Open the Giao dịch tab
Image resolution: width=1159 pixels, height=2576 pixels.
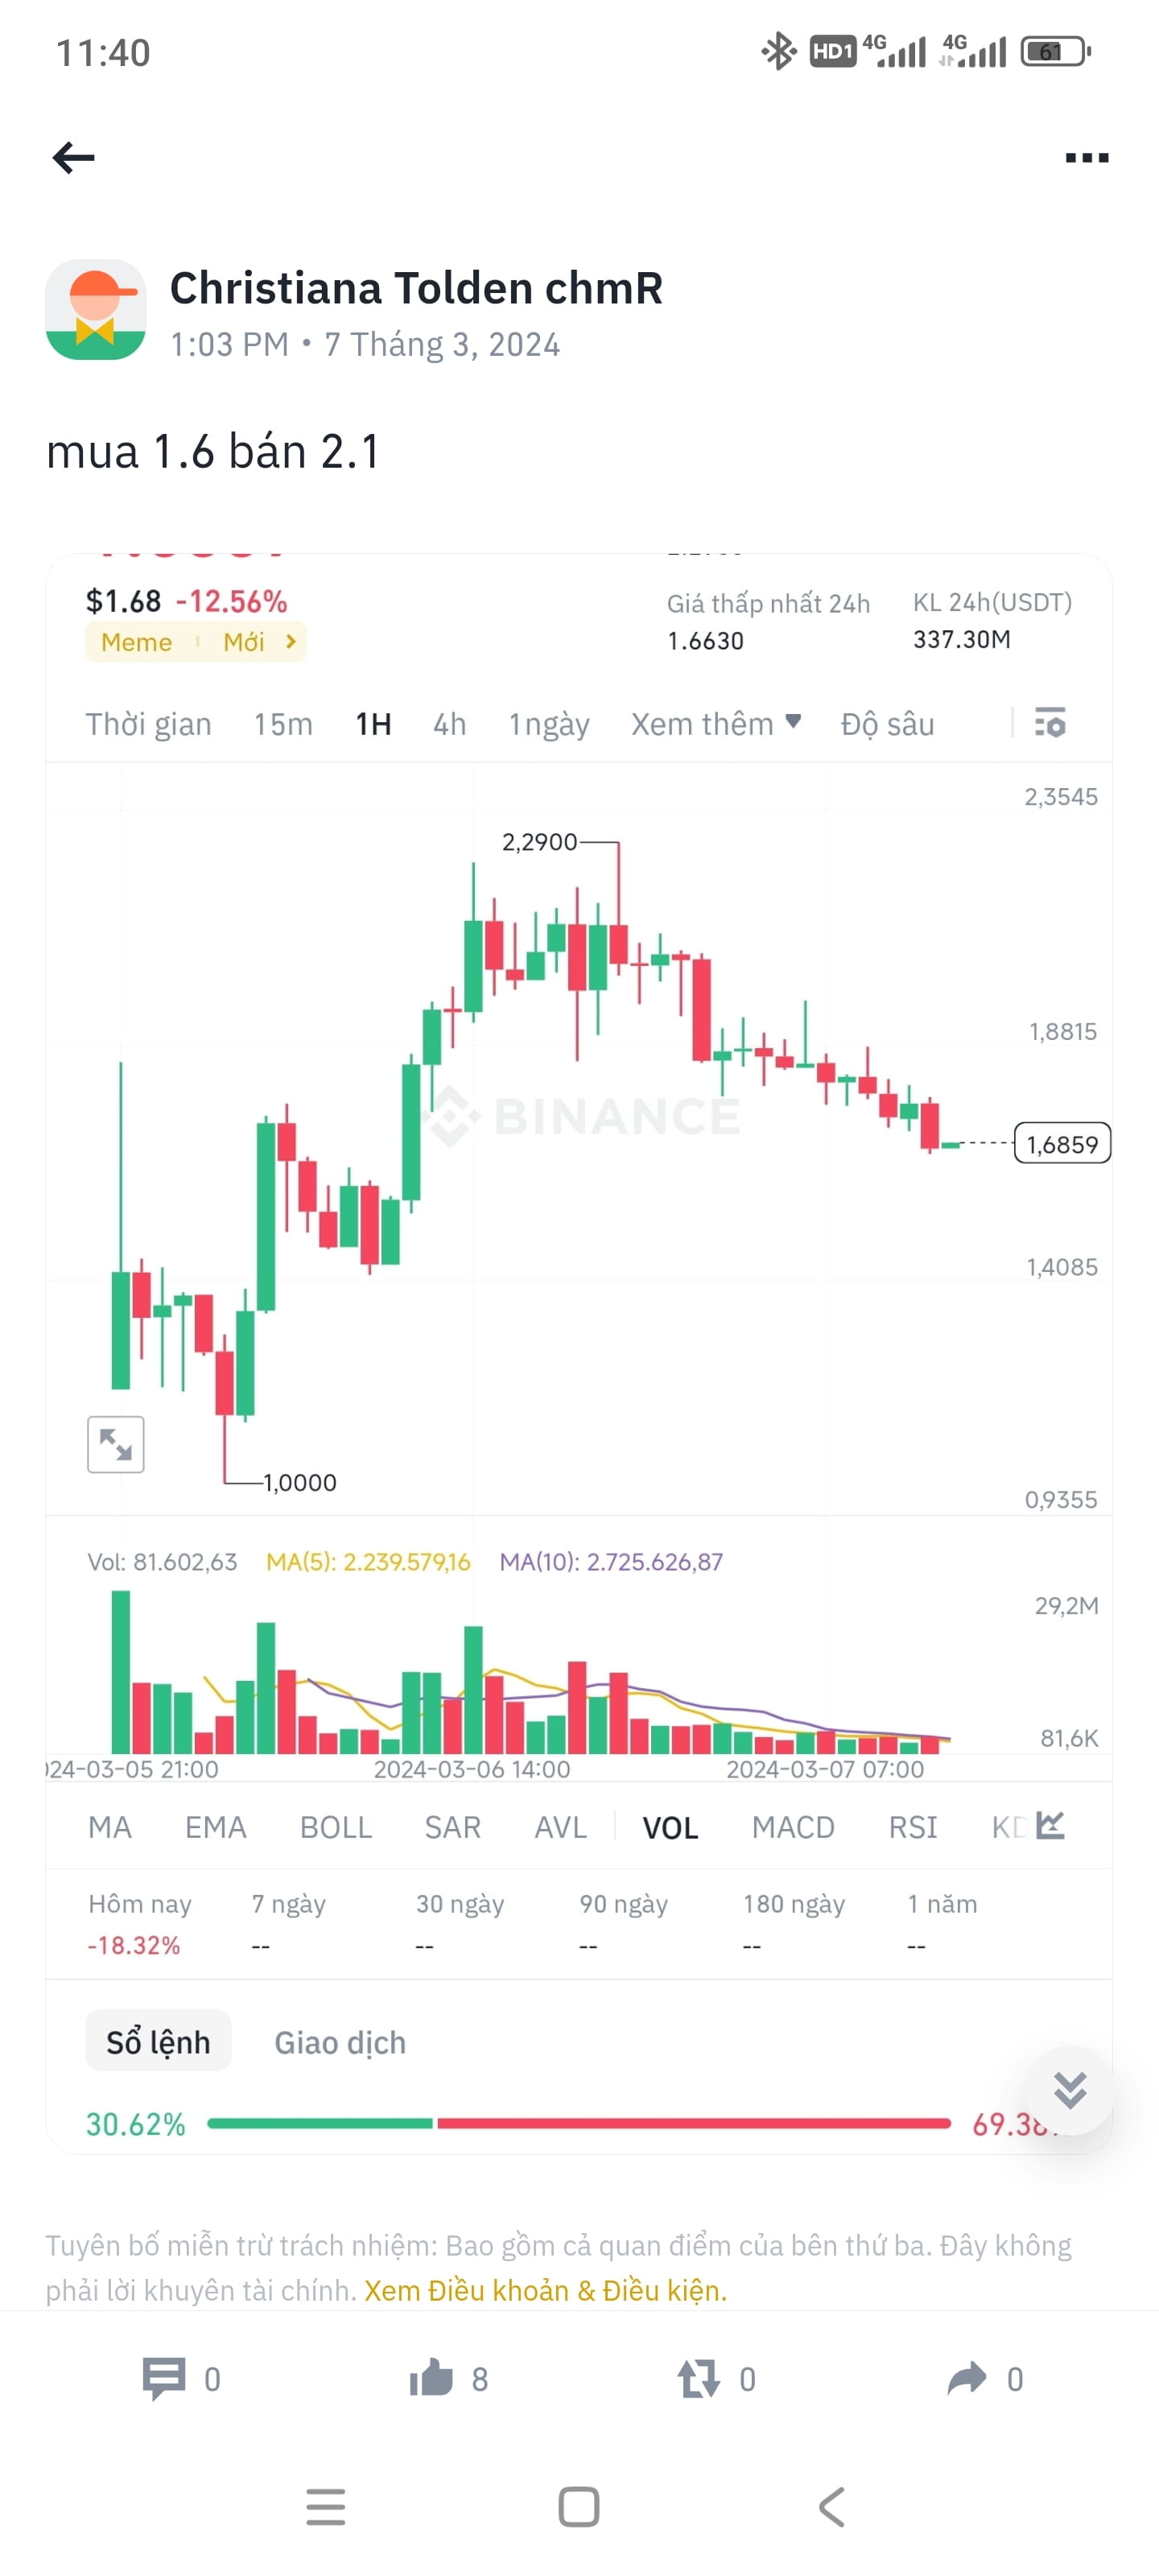[339, 2042]
